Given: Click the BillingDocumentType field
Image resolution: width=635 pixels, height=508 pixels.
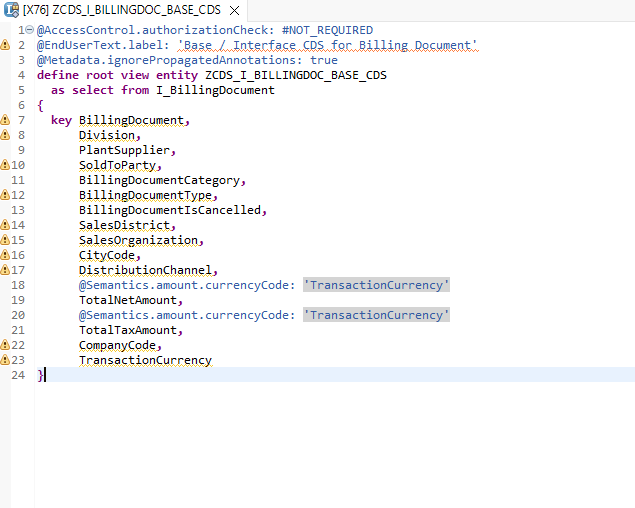Looking at the screenshot, I should click(x=145, y=195).
